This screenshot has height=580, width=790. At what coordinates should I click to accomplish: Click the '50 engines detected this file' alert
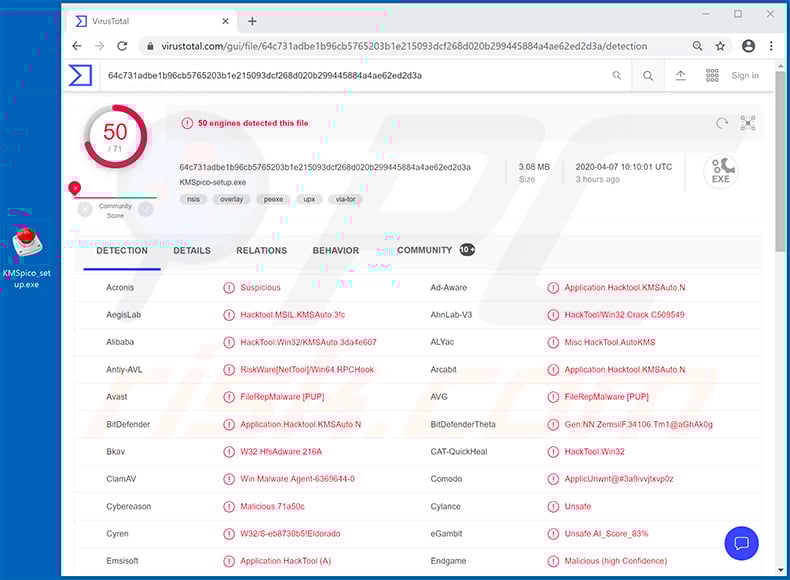pos(245,123)
